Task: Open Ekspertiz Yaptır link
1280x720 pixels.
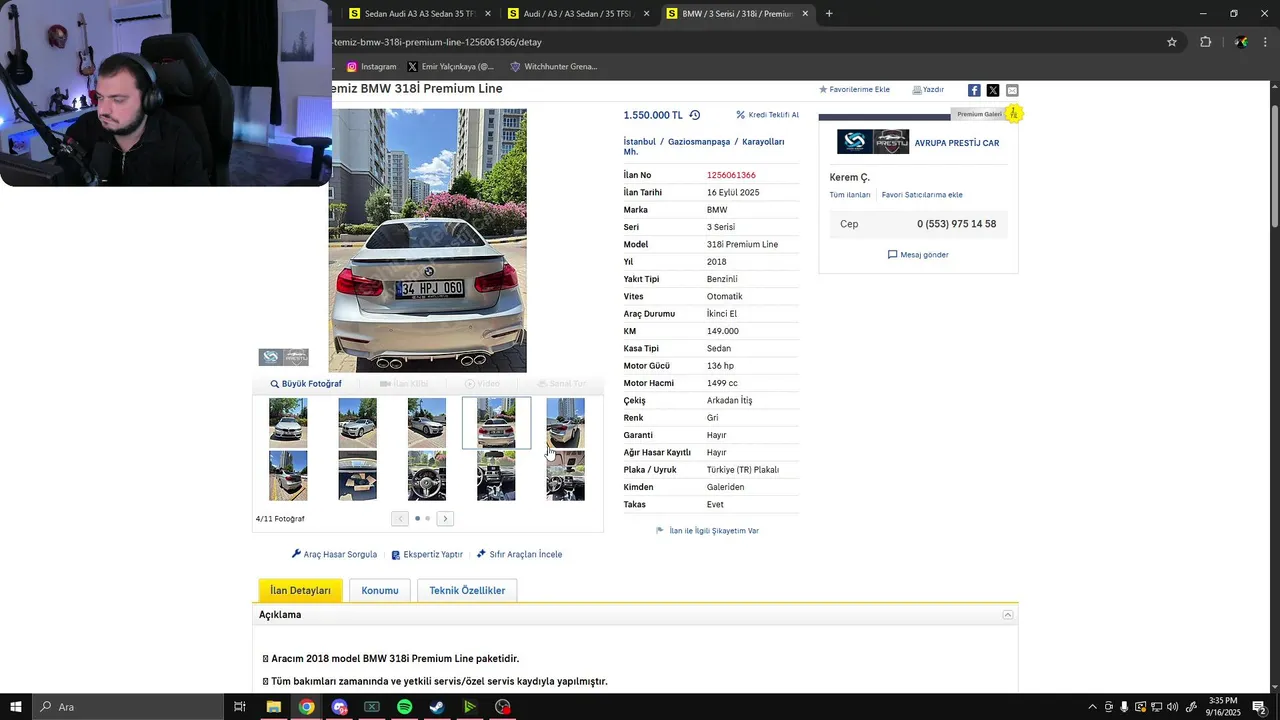Action: (x=427, y=554)
